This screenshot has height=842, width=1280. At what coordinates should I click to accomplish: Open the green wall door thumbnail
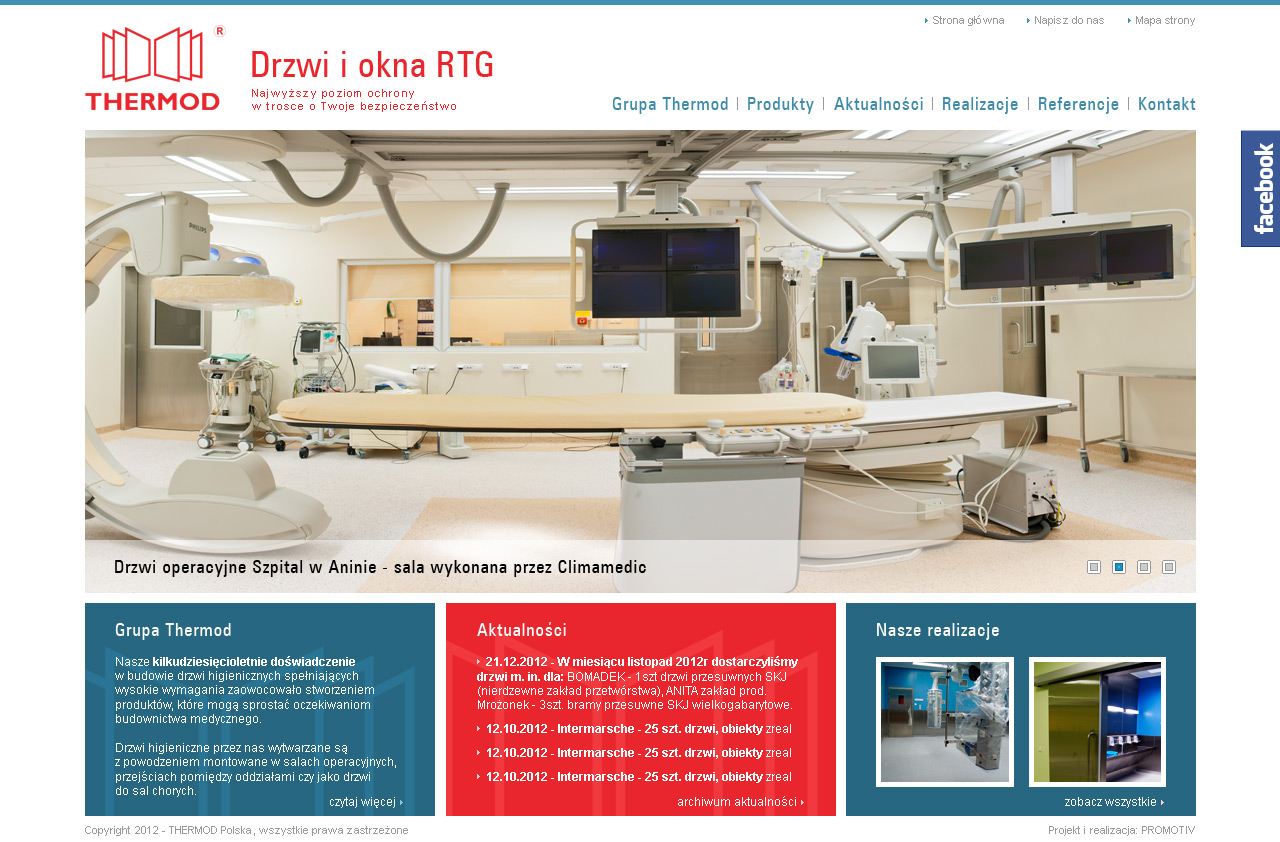coord(1097,722)
